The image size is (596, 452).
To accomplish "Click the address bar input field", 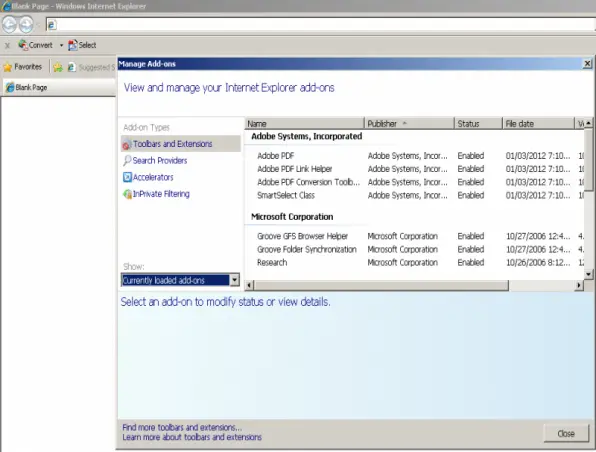I will click(320, 25).
